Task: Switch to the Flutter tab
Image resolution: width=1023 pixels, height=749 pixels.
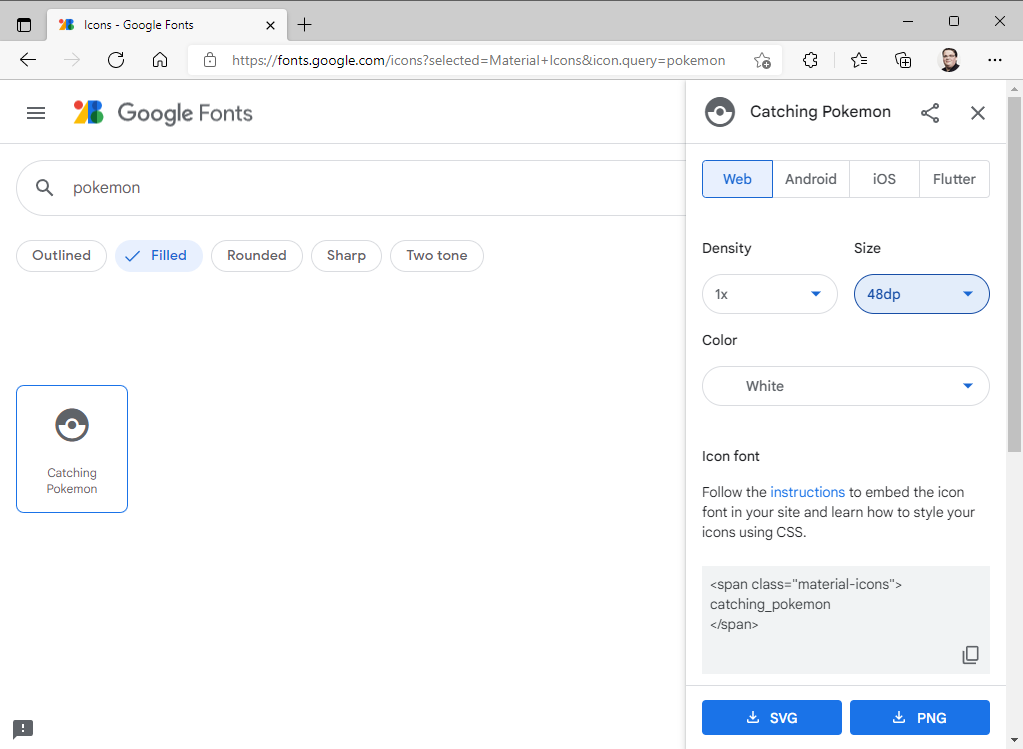Action: [953, 179]
